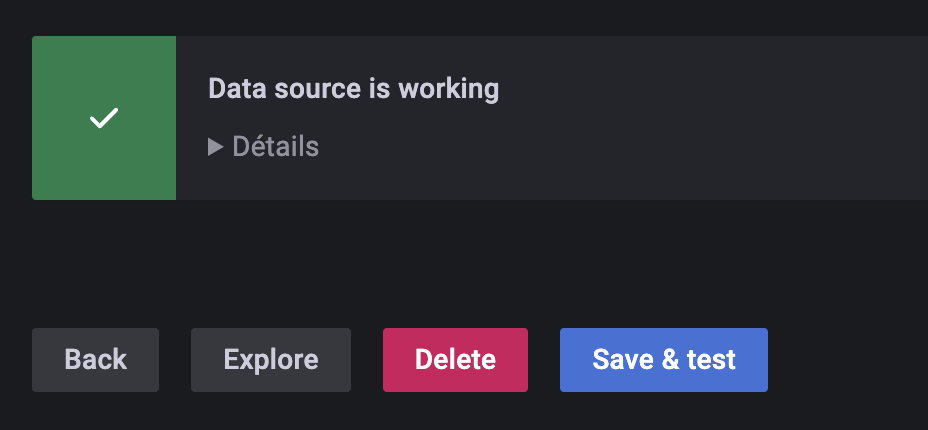
Task: Toggle the Détails section open
Action: tap(264, 147)
